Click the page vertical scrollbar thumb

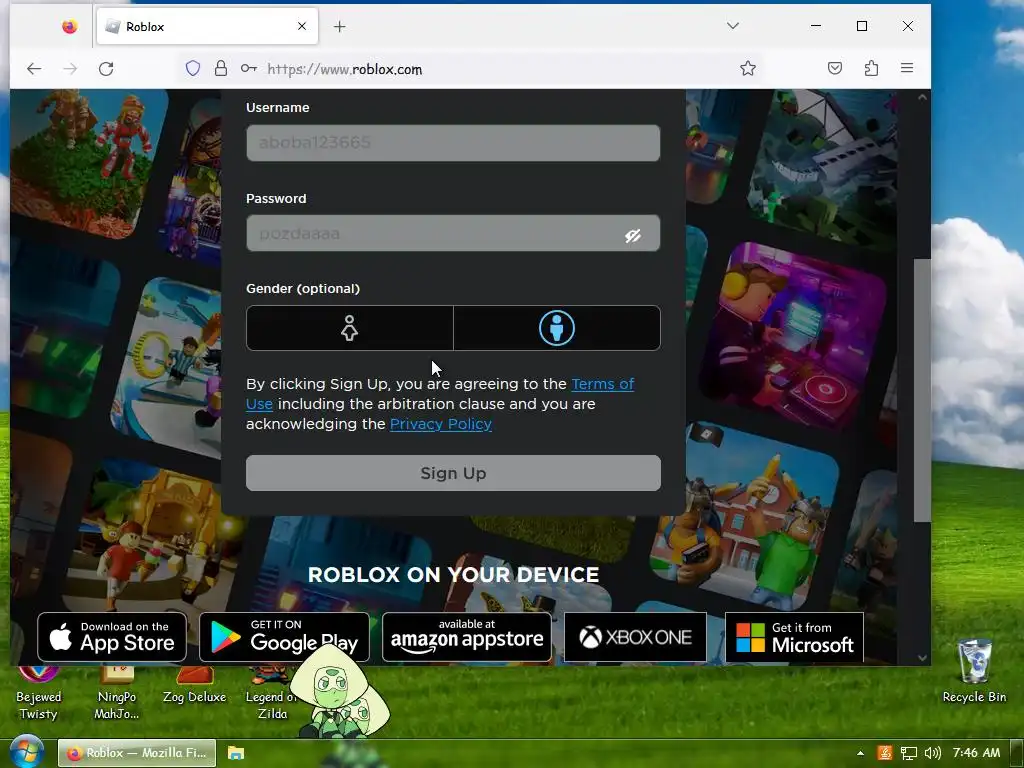921,390
